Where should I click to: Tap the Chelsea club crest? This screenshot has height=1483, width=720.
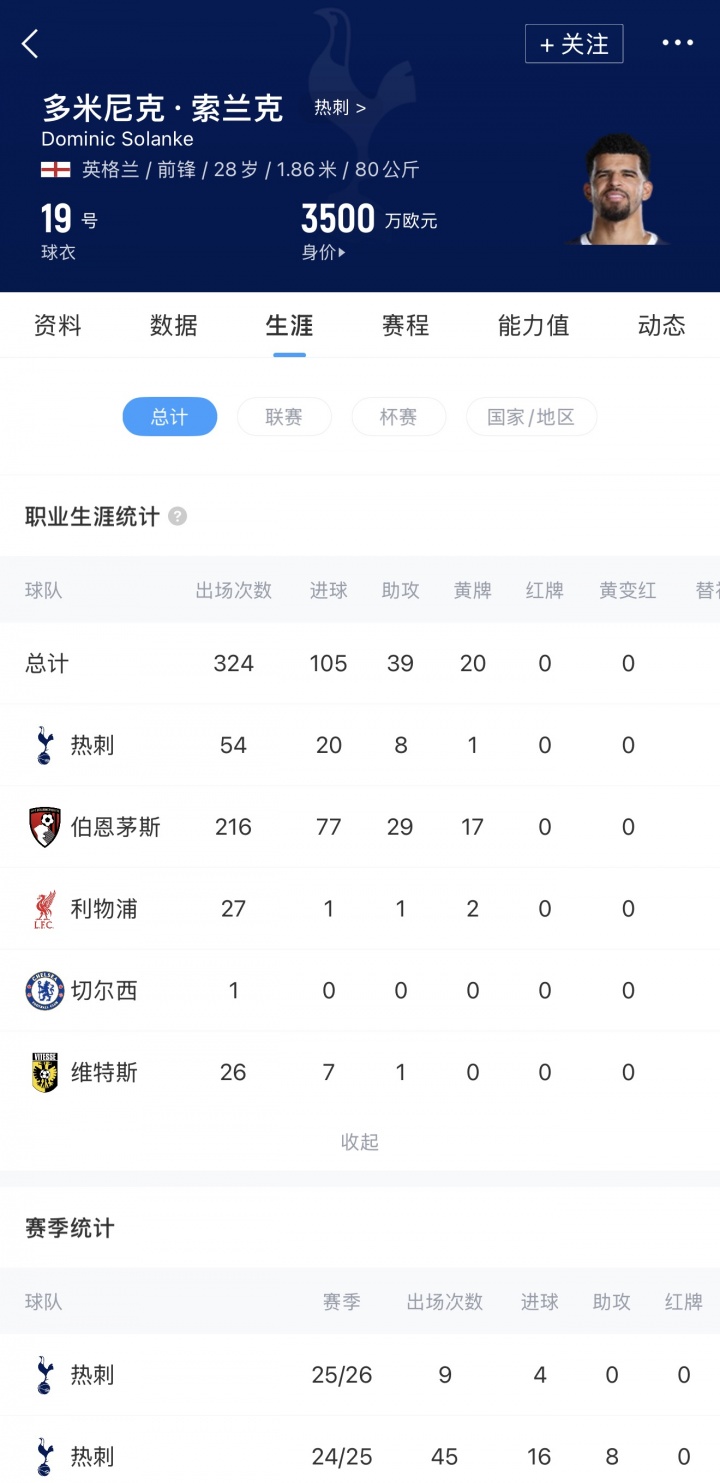(x=44, y=991)
